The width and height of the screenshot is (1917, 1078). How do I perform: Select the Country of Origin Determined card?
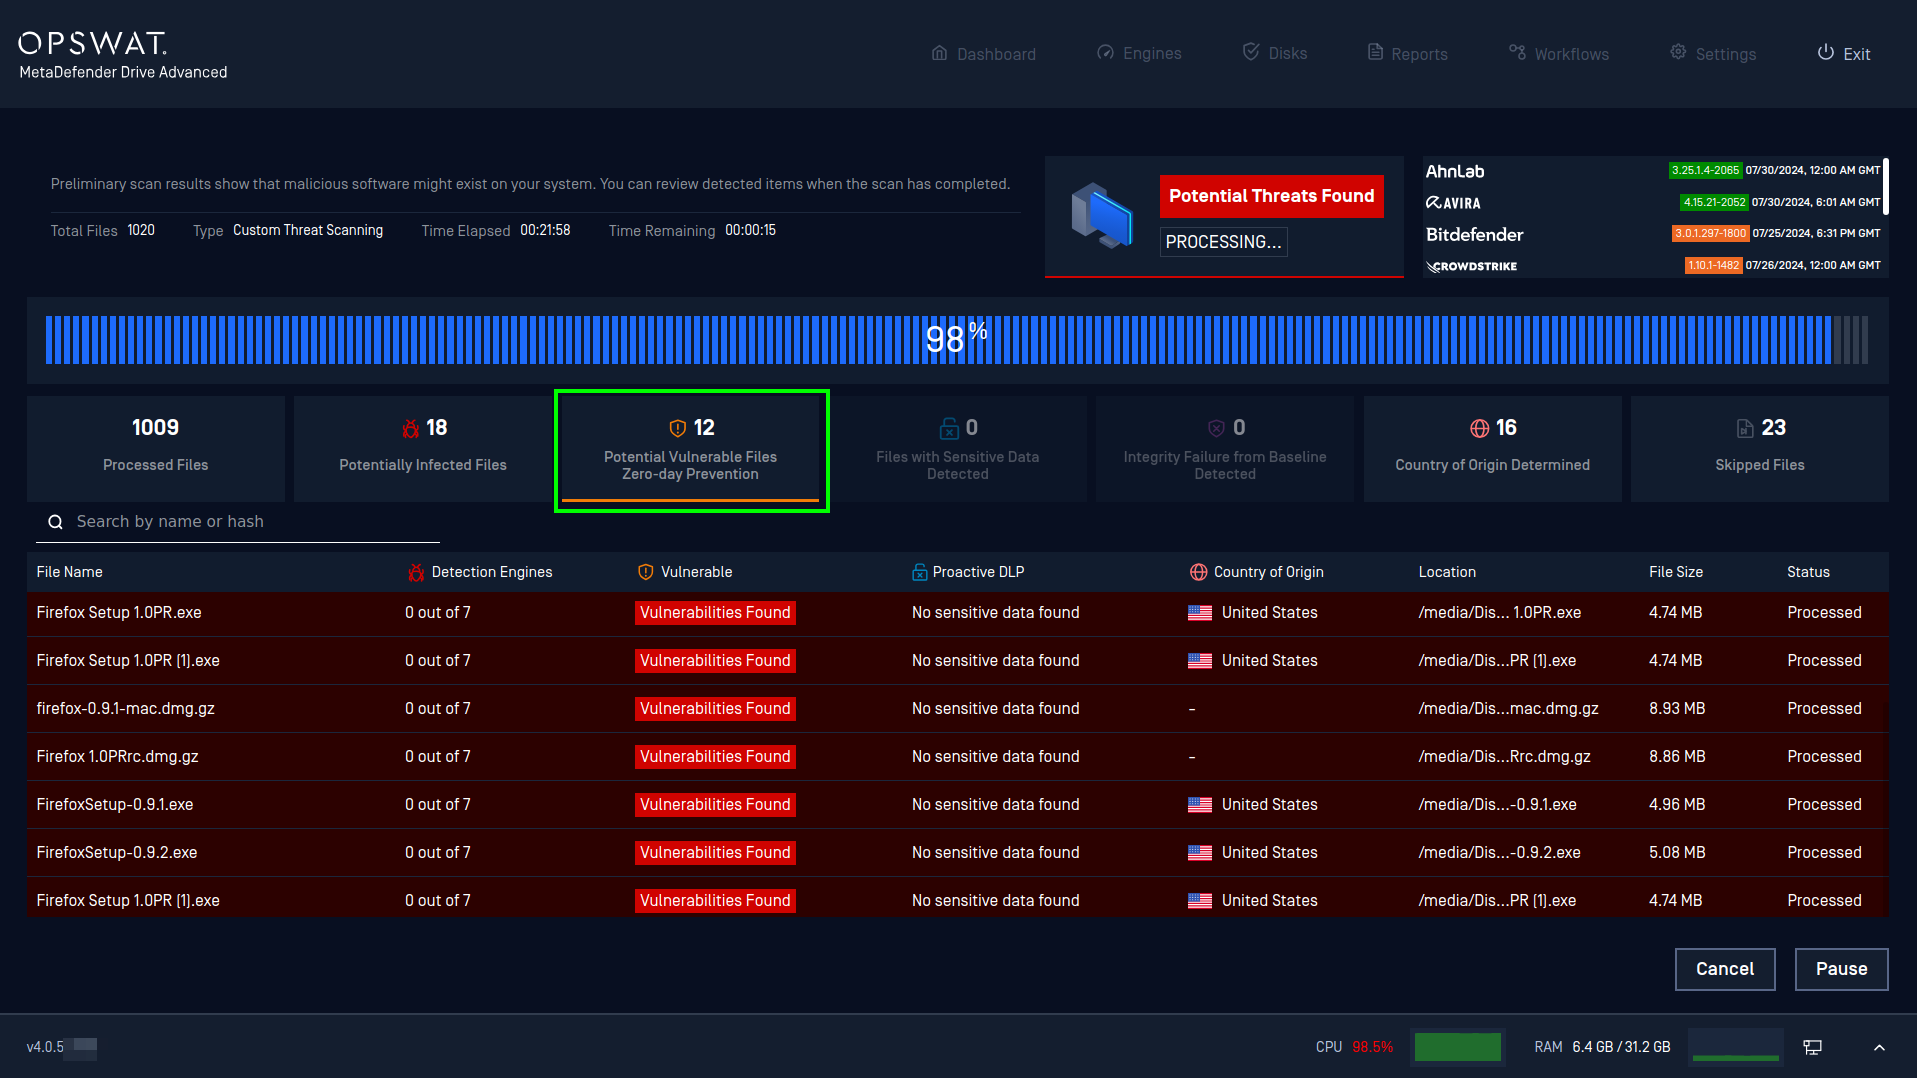click(x=1493, y=448)
